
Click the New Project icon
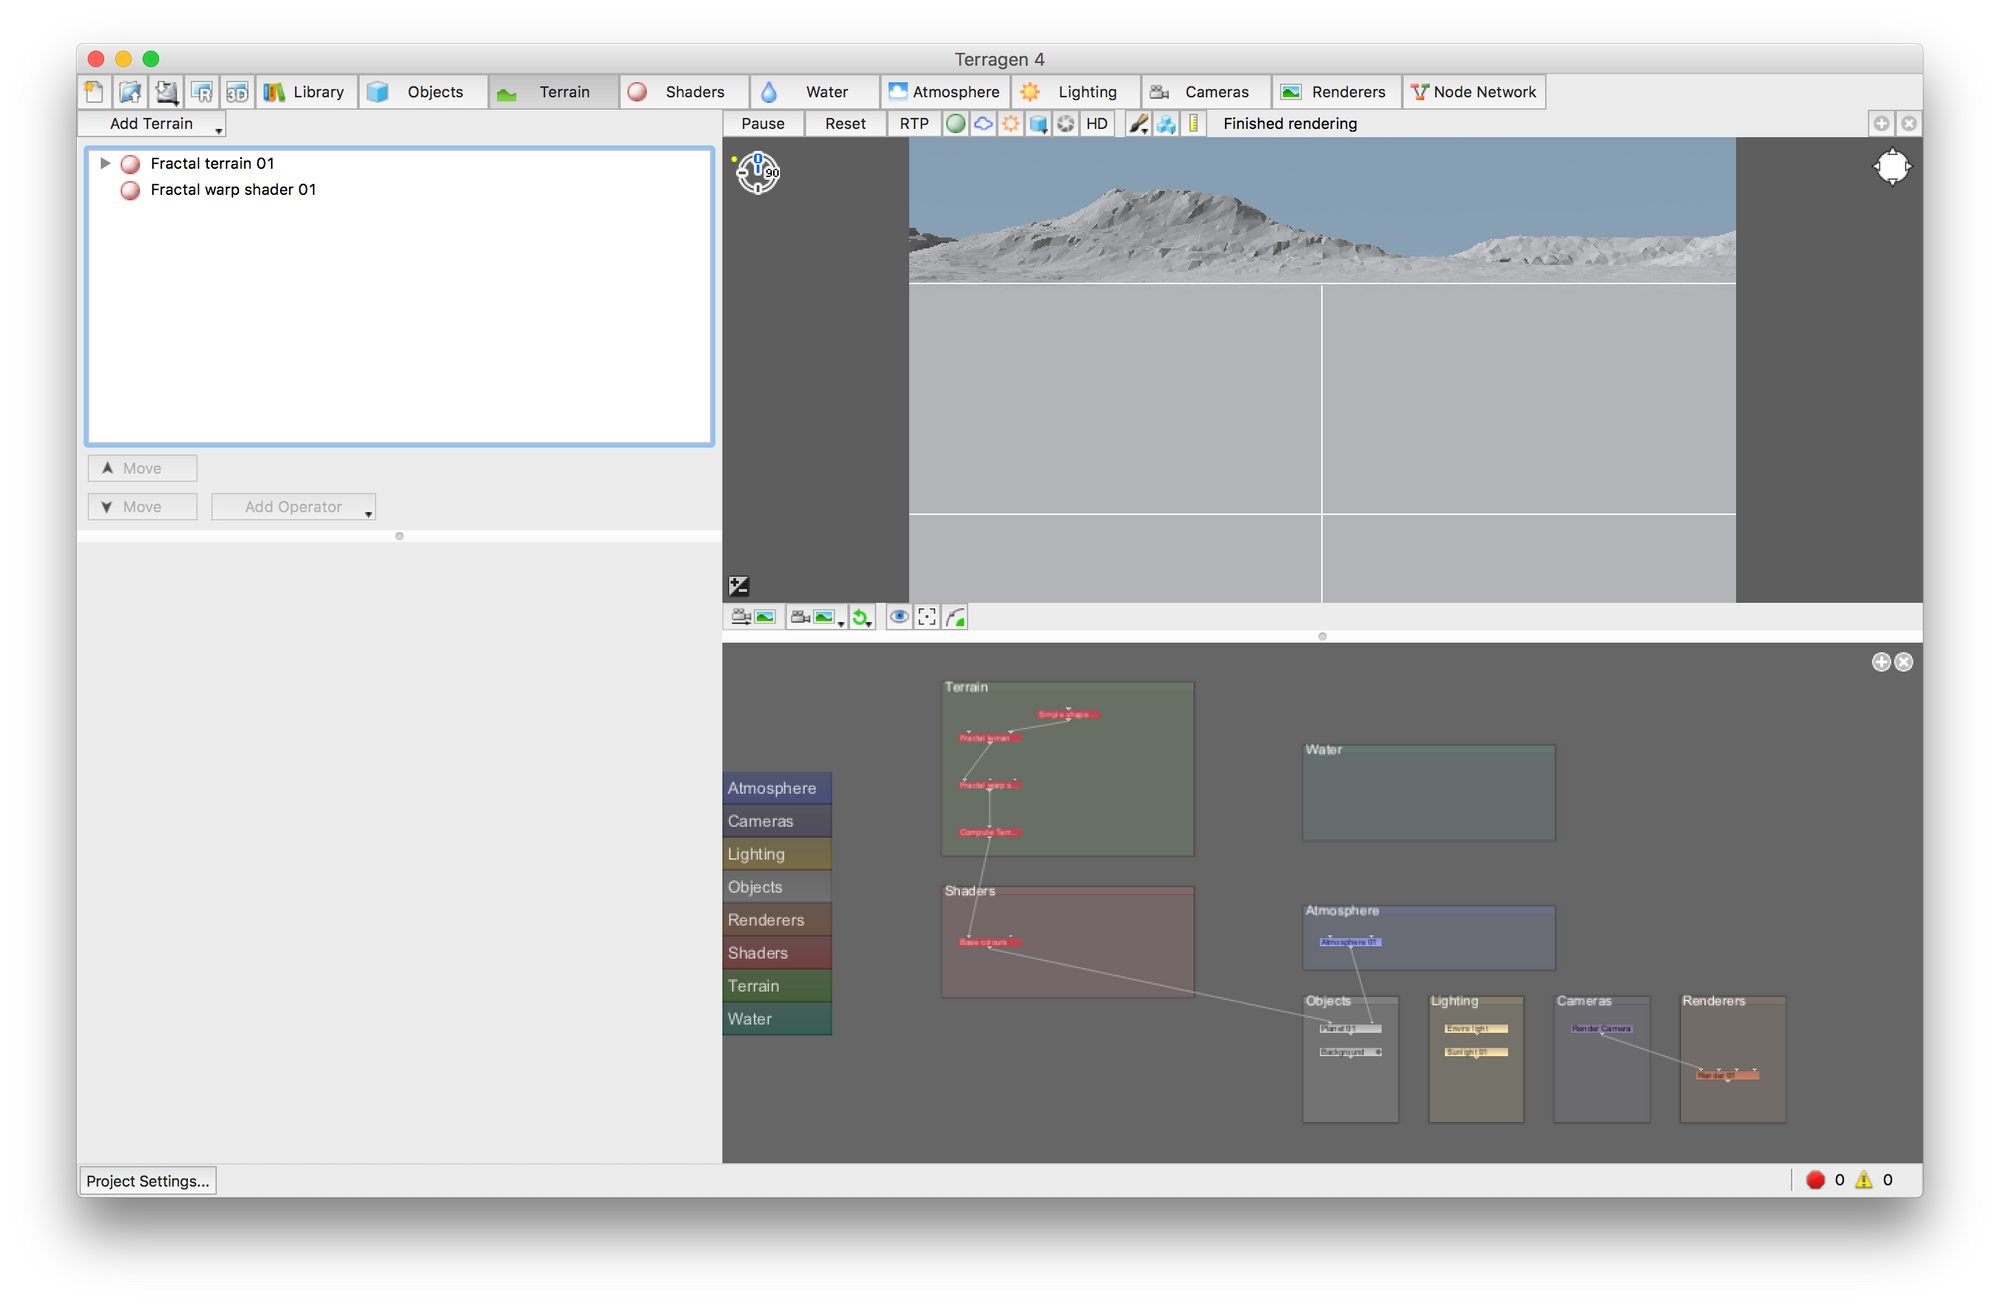94,92
